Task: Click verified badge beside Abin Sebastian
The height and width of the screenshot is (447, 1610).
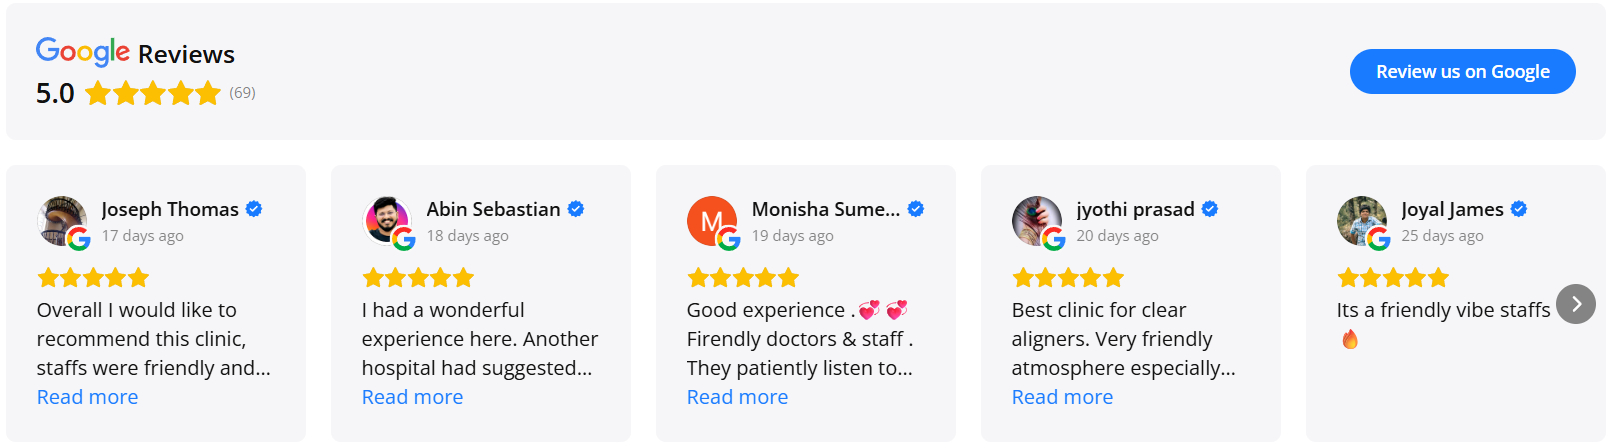Action: click(576, 209)
